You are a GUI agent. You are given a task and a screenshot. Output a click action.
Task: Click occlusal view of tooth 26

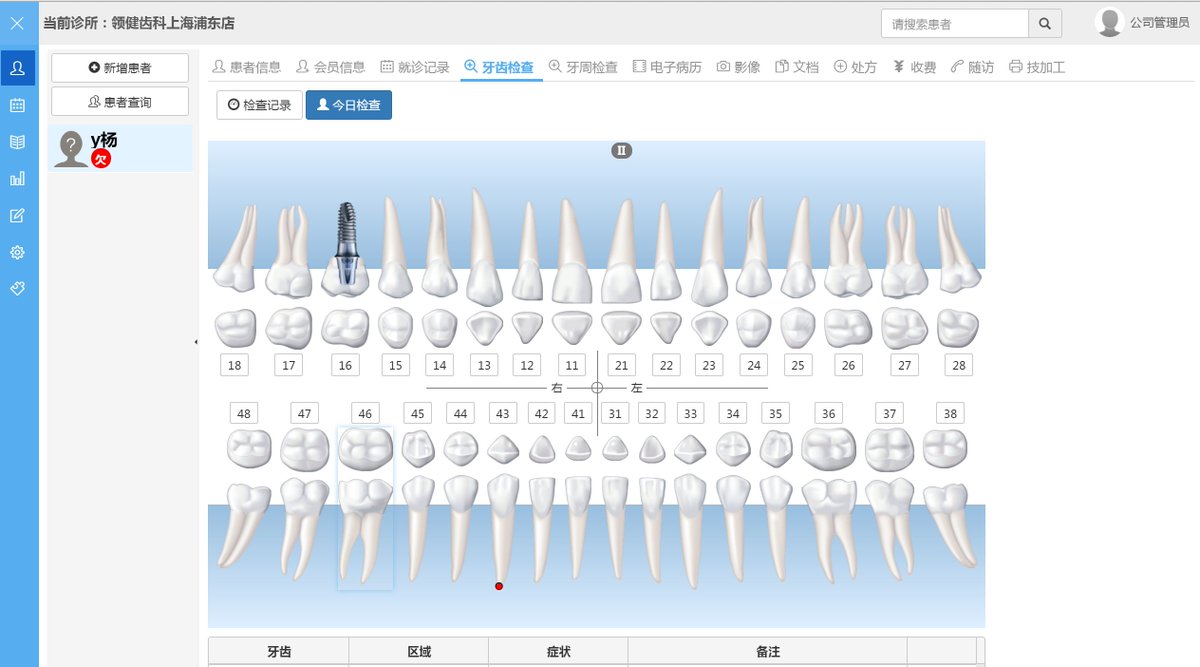847,327
